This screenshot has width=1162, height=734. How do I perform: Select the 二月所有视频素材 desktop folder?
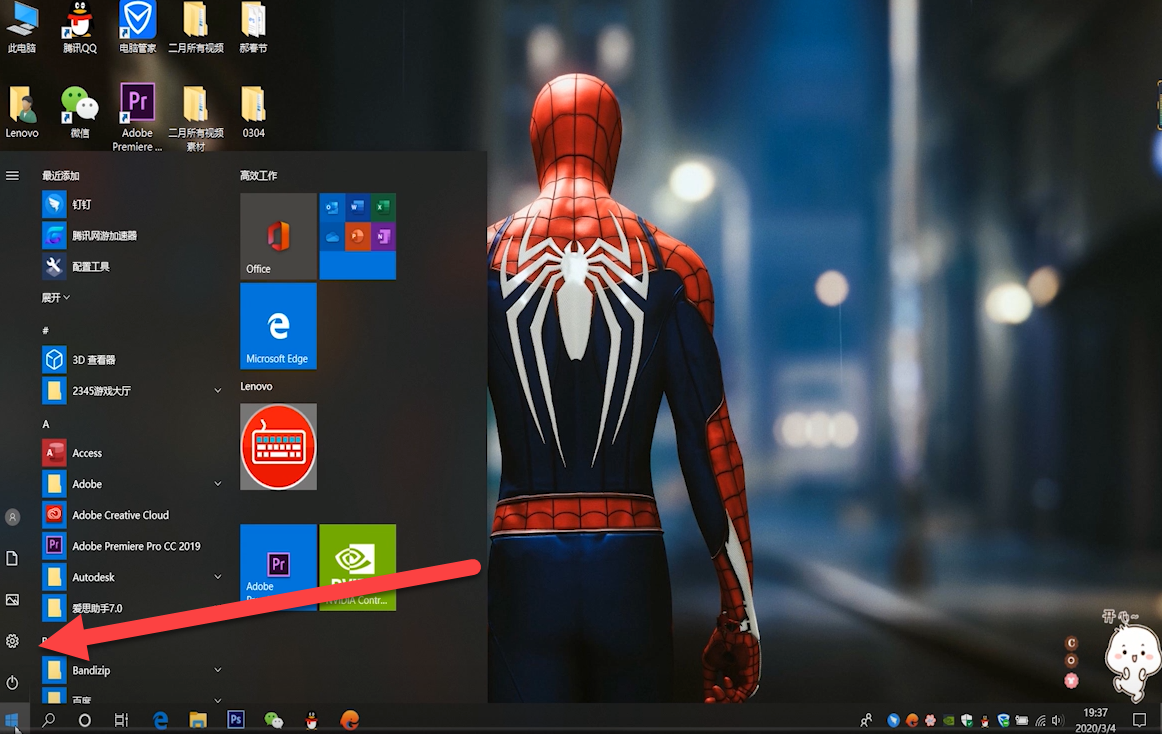[x=196, y=117]
